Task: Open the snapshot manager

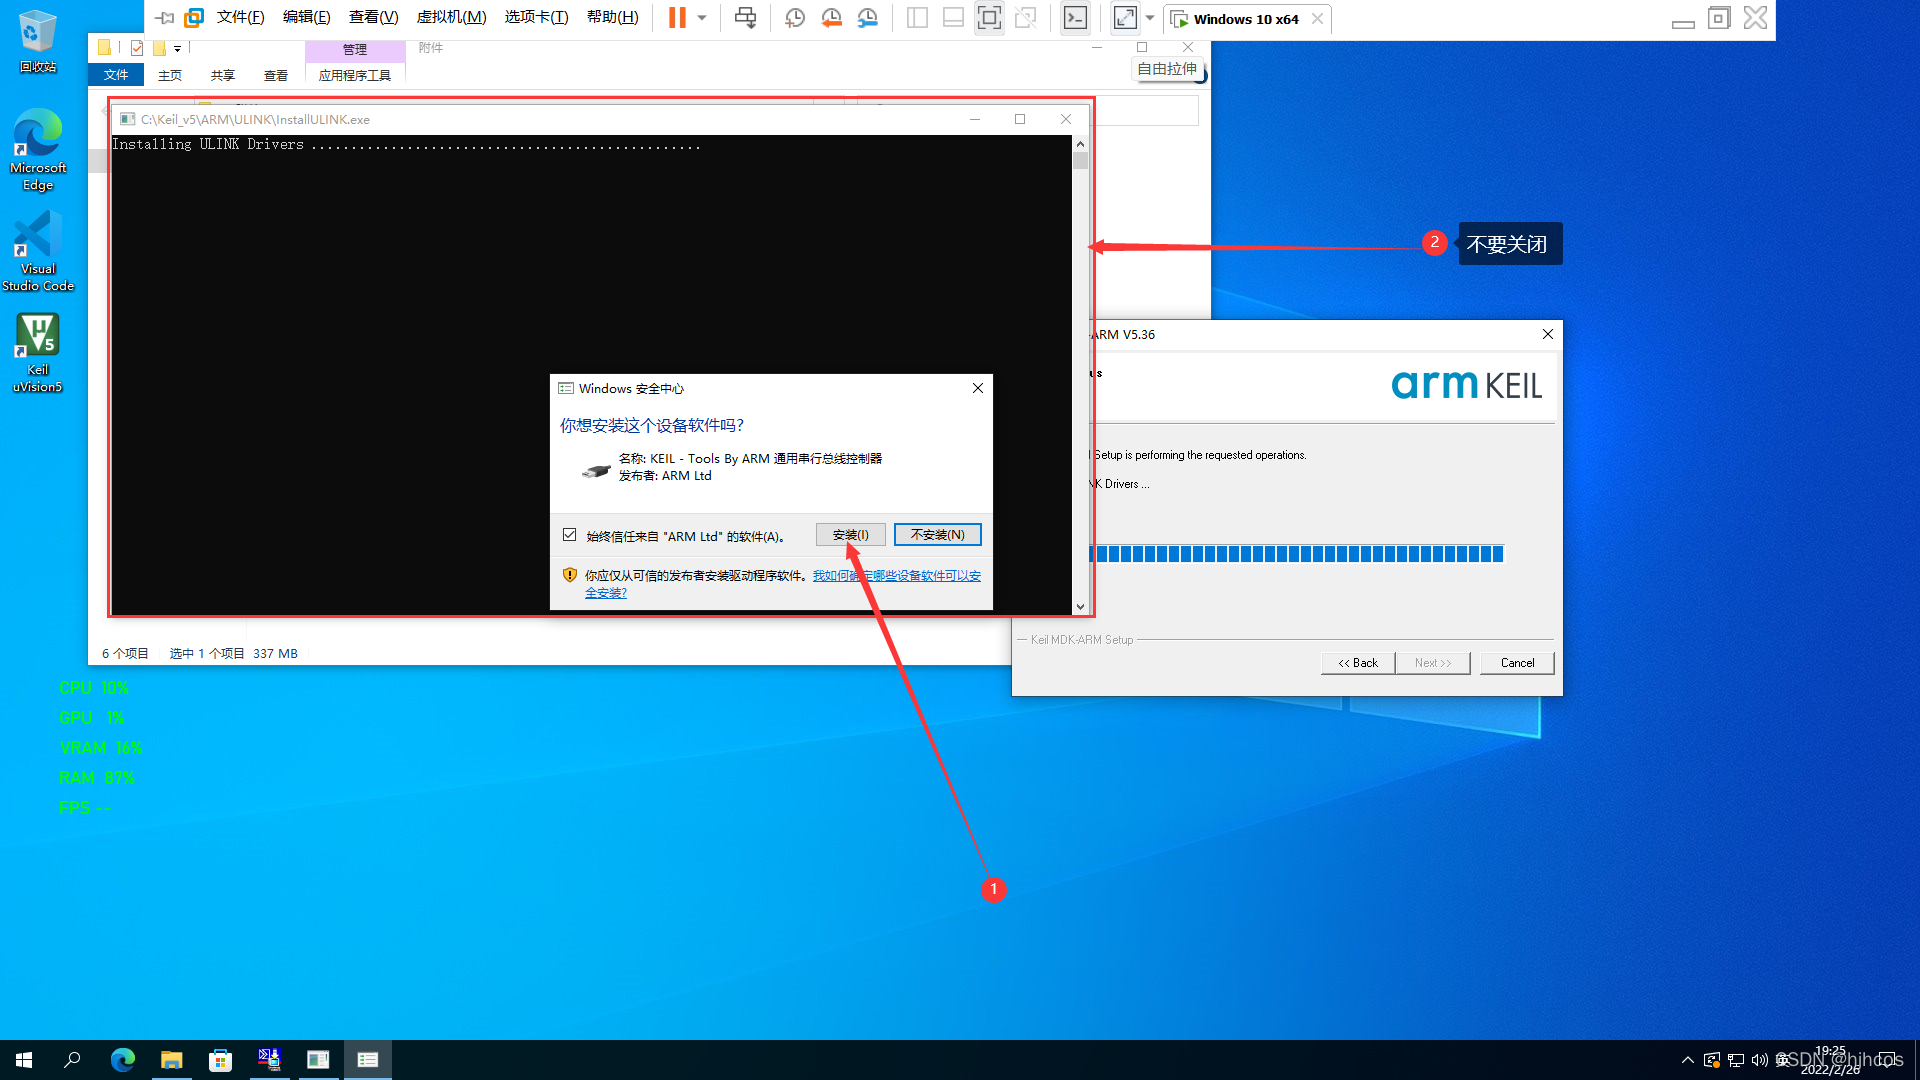Action: point(868,18)
